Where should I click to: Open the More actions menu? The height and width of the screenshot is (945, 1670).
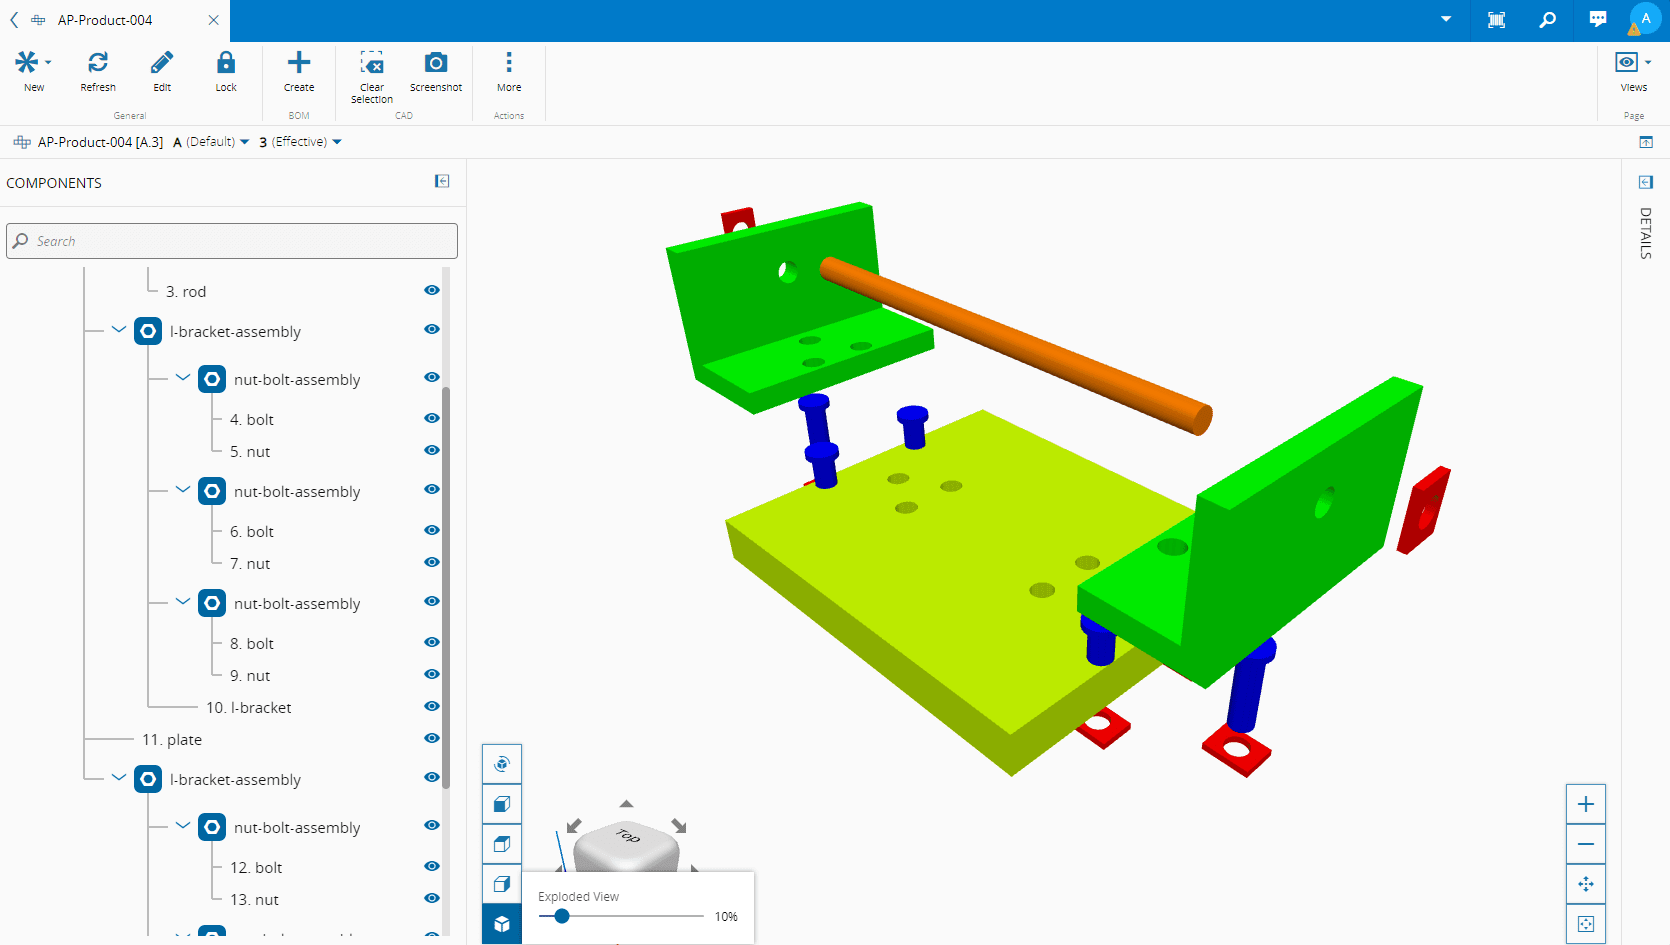509,63
